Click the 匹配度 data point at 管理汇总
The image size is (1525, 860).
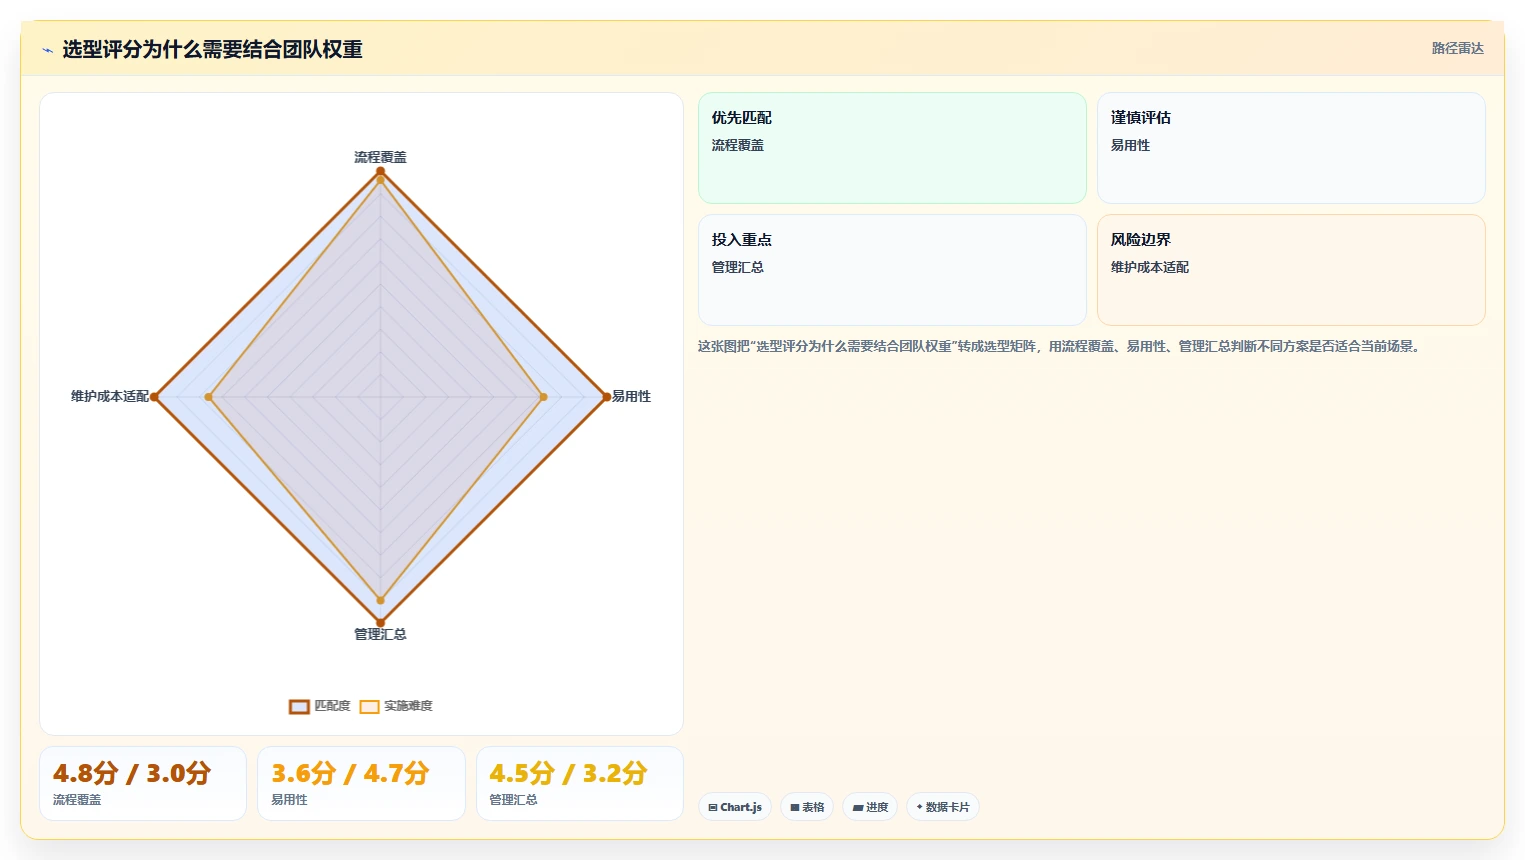pos(380,623)
